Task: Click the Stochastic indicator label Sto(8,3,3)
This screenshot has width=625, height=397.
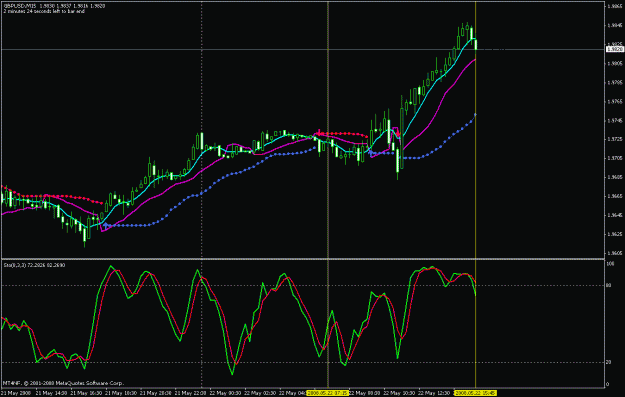Action: click(x=15, y=265)
